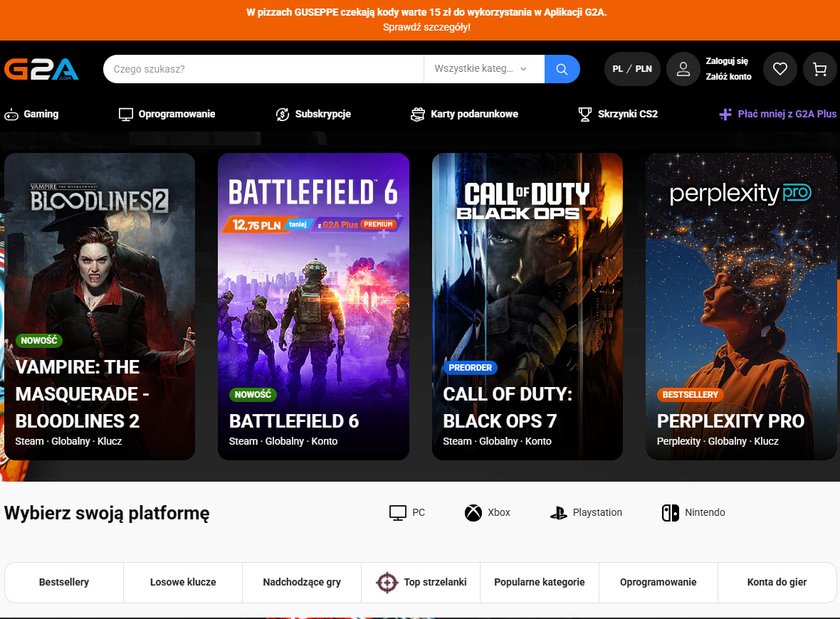Switch to the Top strzelanki tab

421,582
